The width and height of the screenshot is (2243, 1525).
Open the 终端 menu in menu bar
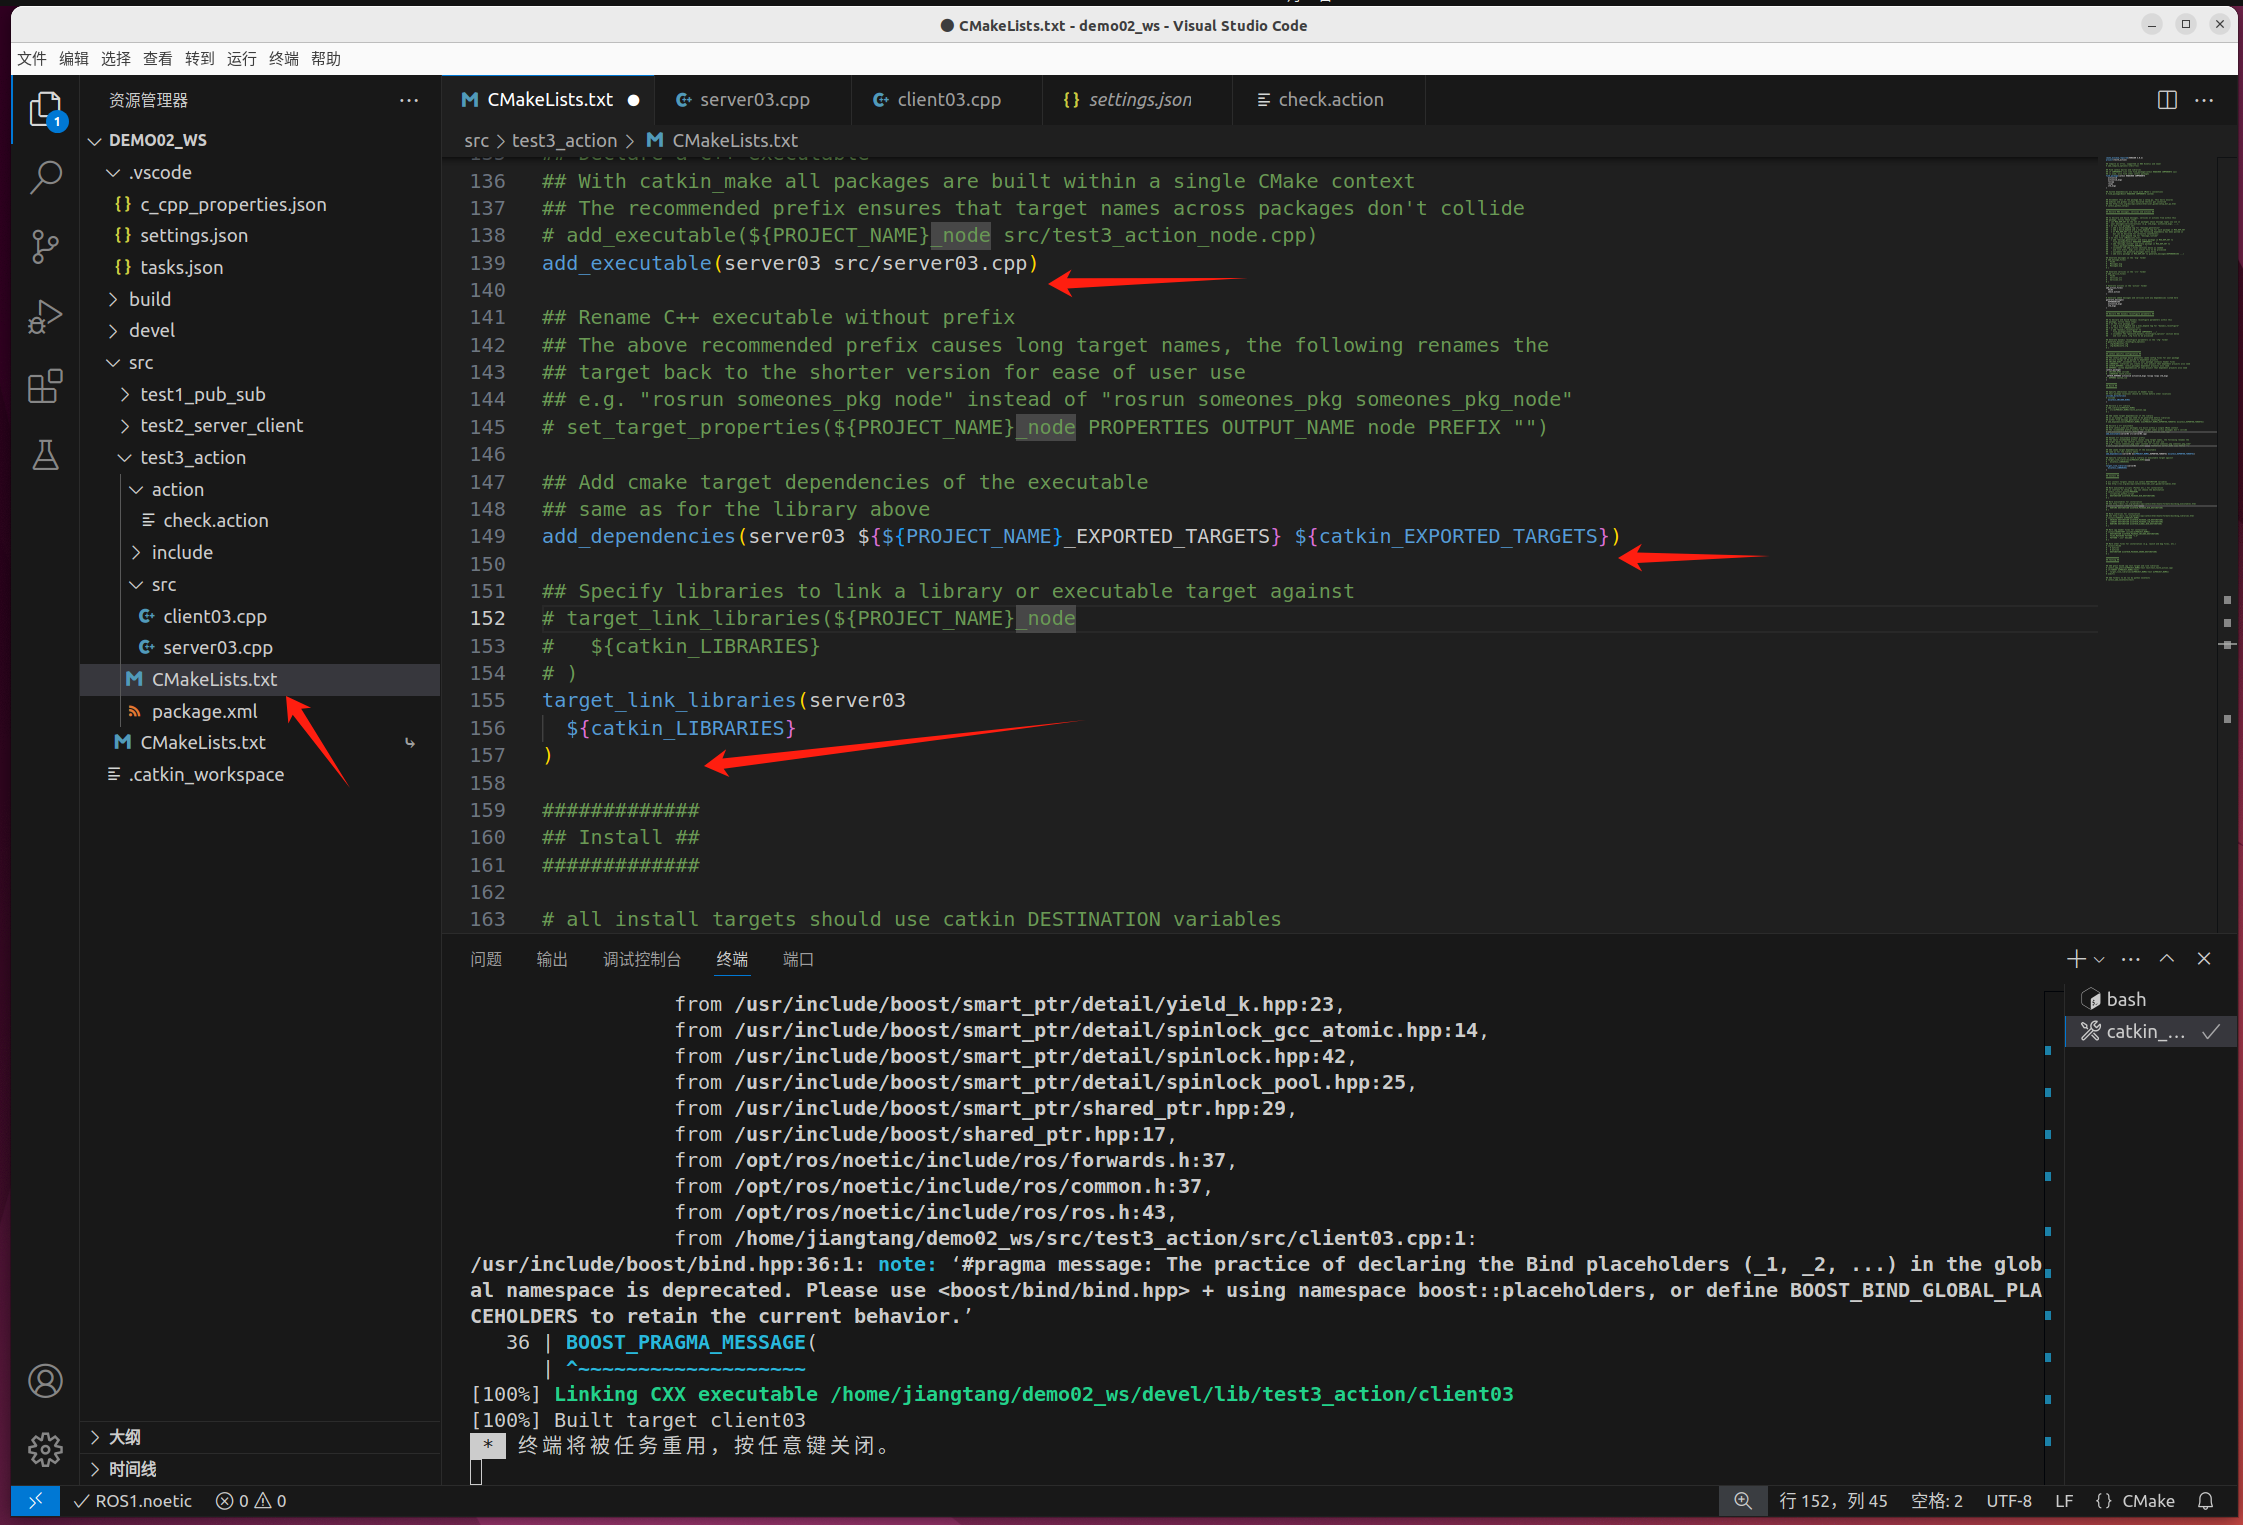click(x=283, y=58)
